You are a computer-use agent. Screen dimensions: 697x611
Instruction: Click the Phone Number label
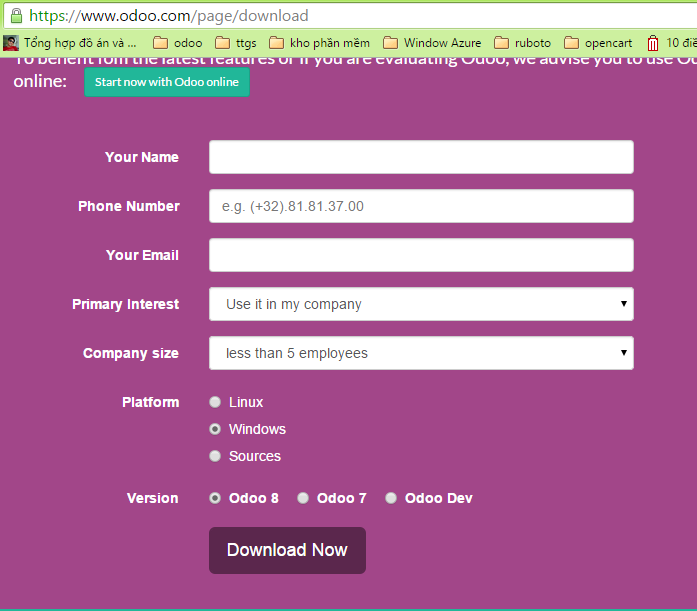(129, 206)
